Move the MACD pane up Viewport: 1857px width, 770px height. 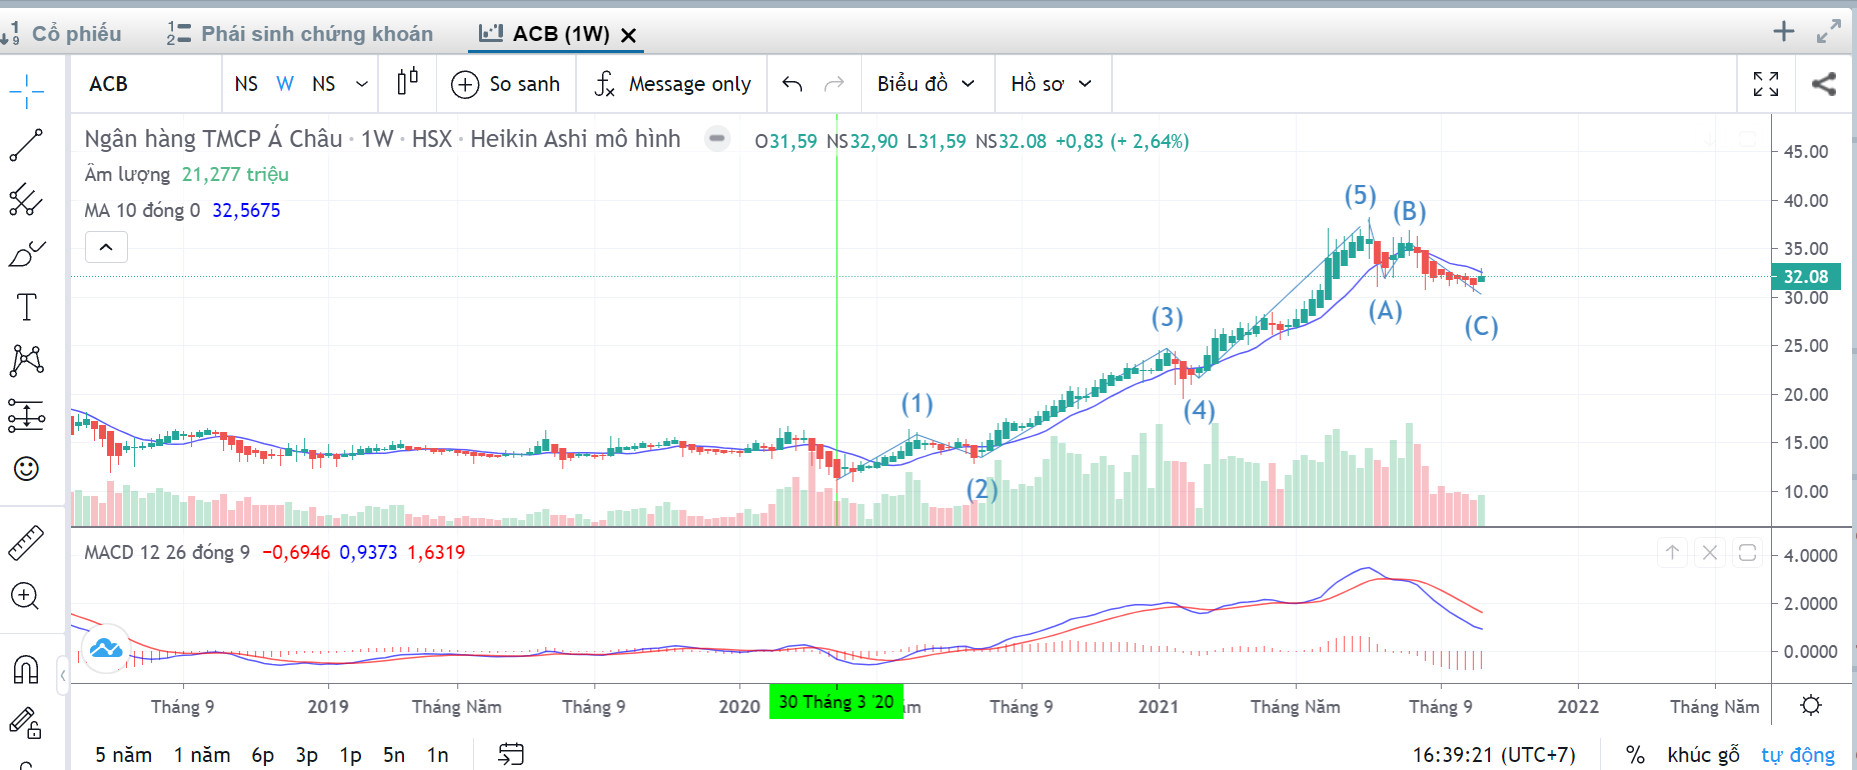[1672, 551]
